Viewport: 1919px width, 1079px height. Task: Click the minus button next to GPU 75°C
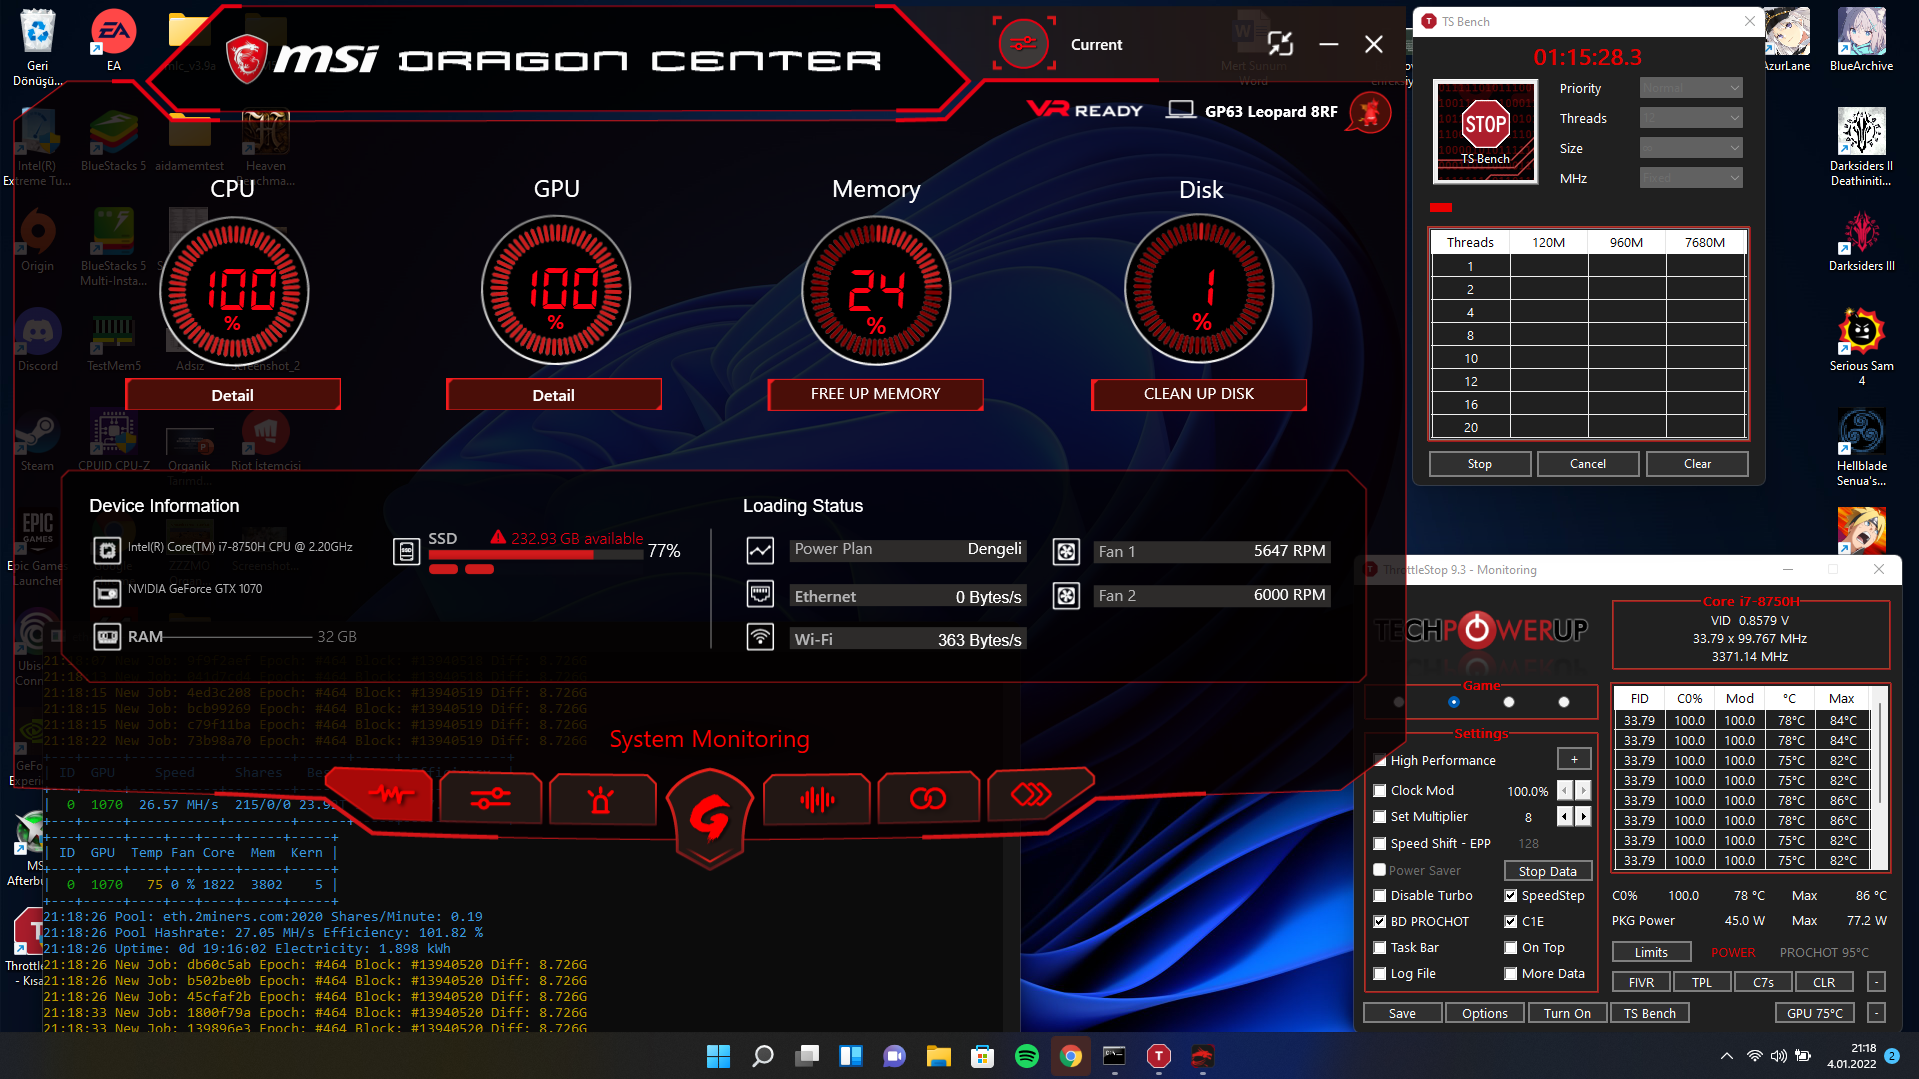pyautogui.click(x=1876, y=1013)
